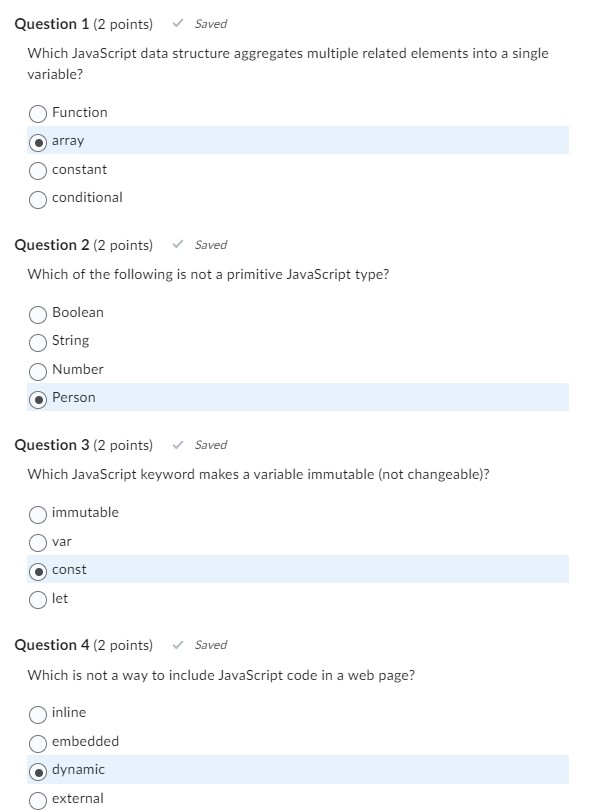Viewport: 592px width, 810px height.
Task: Choose constant in Question 1
Action: (x=37, y=170)
